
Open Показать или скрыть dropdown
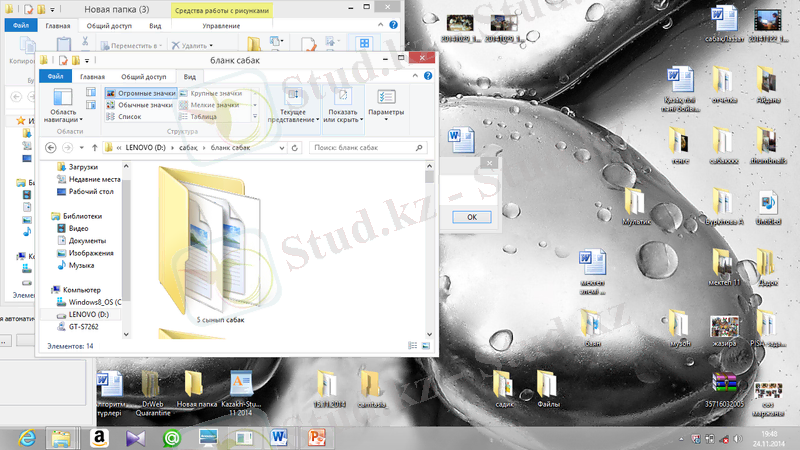[342, 103]
